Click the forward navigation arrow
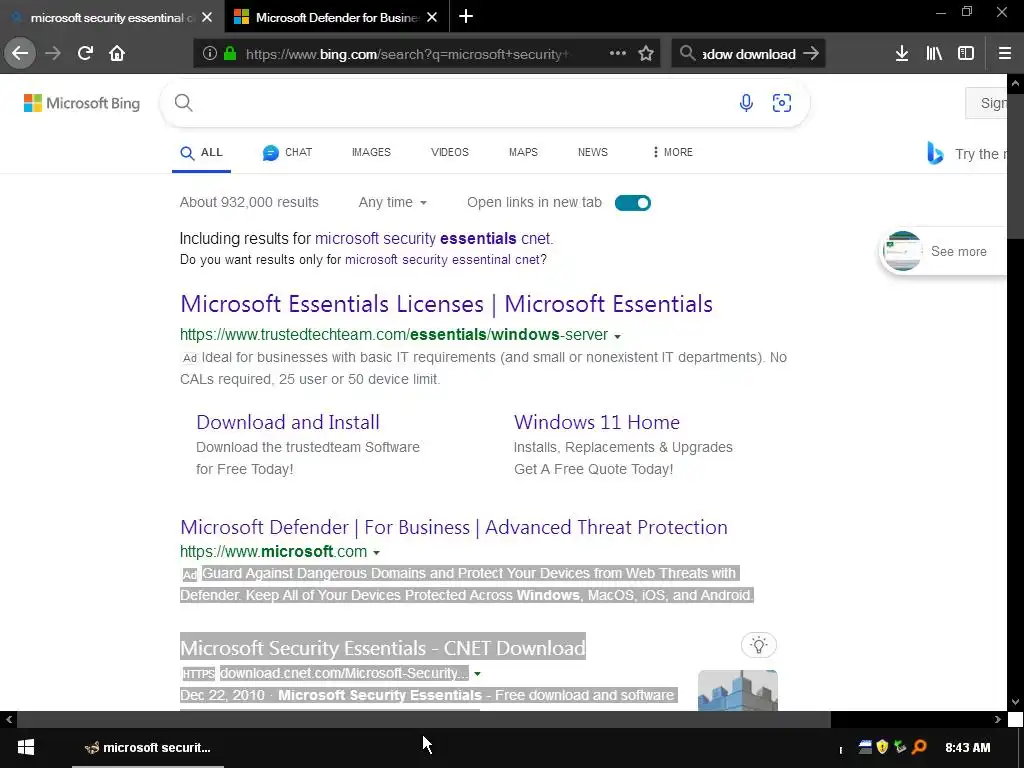 [53, 53]
